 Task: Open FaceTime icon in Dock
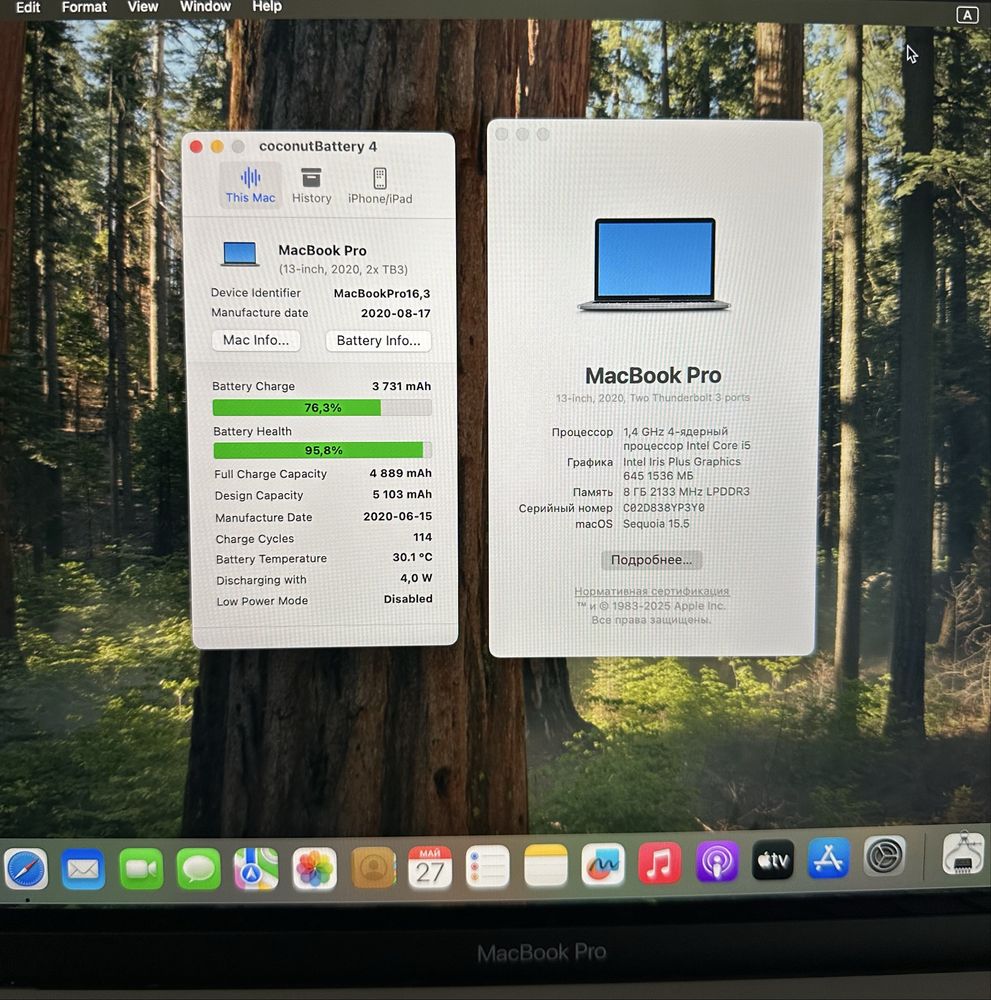(141, 869)
